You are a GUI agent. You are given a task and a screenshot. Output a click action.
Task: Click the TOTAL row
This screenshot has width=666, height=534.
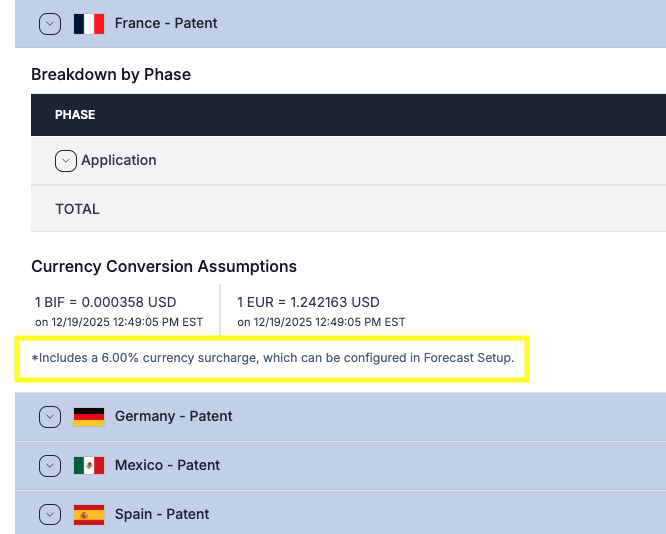click(78, 209)
